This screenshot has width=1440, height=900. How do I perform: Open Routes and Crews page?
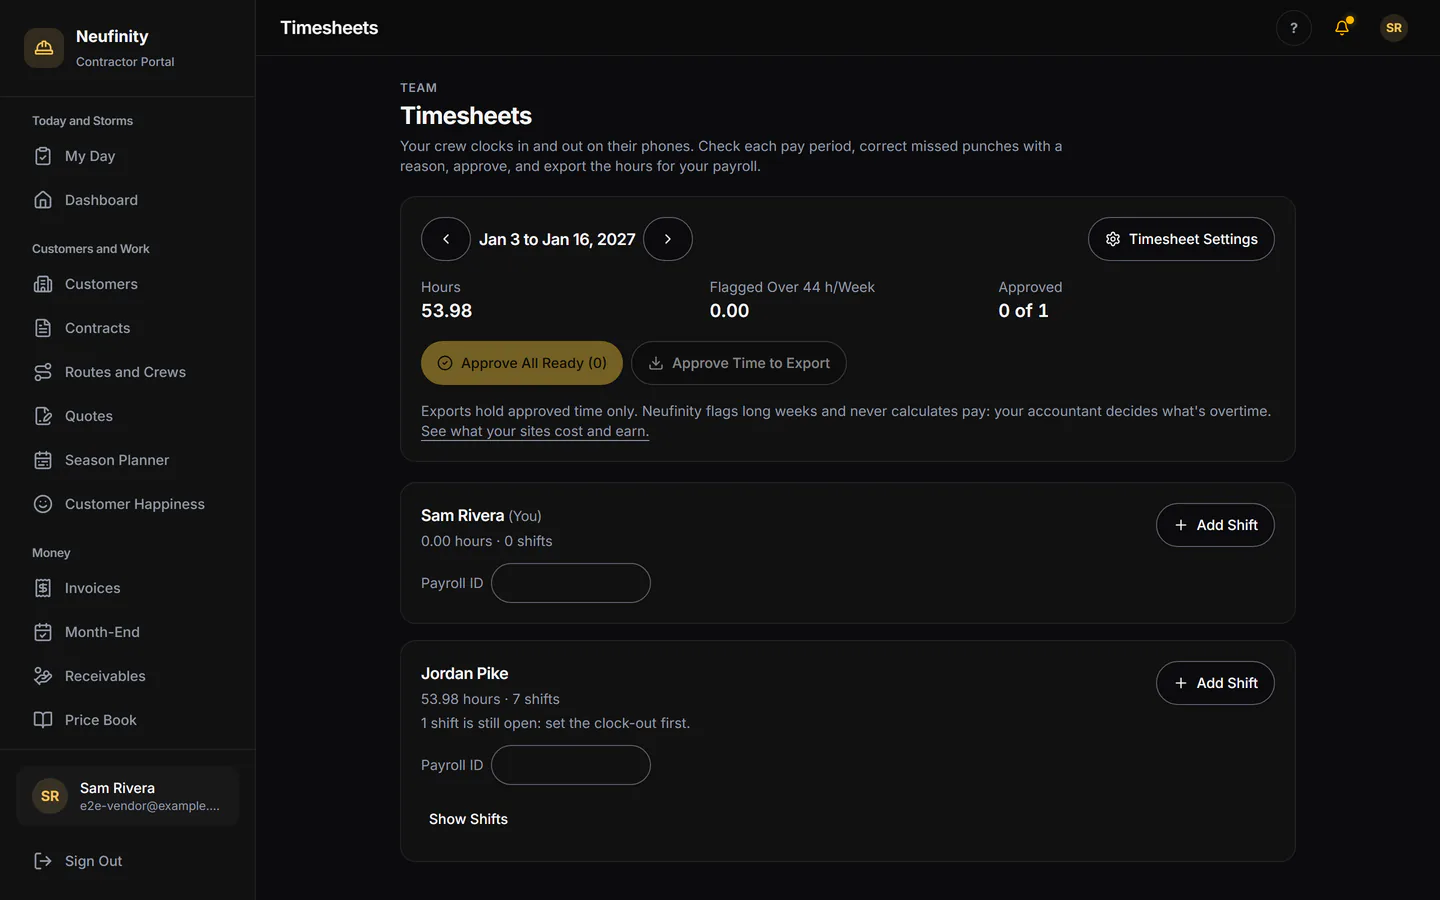tap(127, 372)
